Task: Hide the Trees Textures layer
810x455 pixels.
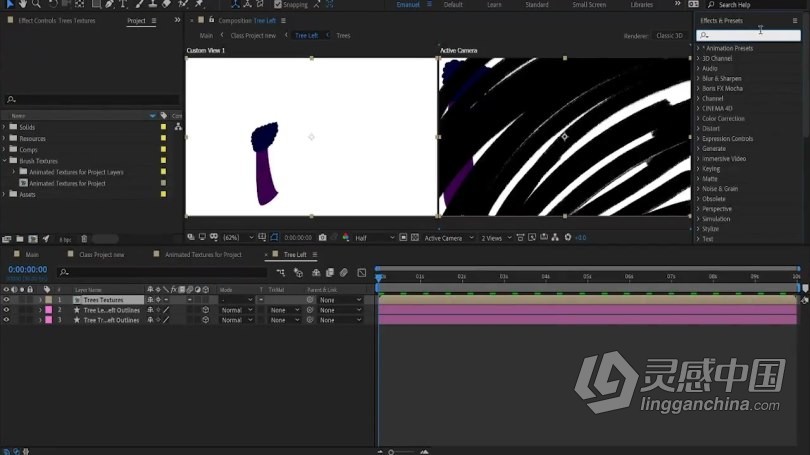Action: click(x=6, y=300)
